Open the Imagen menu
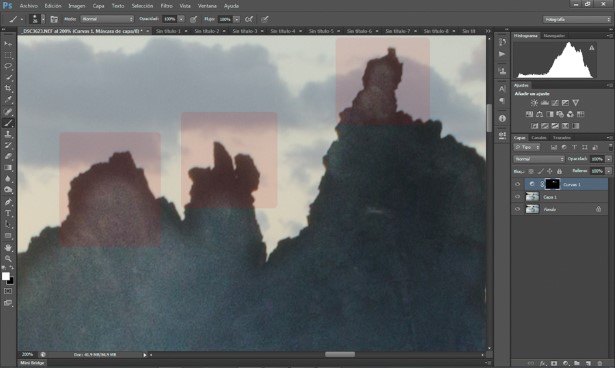The image size is (615, 368). [x=76, y=6]
